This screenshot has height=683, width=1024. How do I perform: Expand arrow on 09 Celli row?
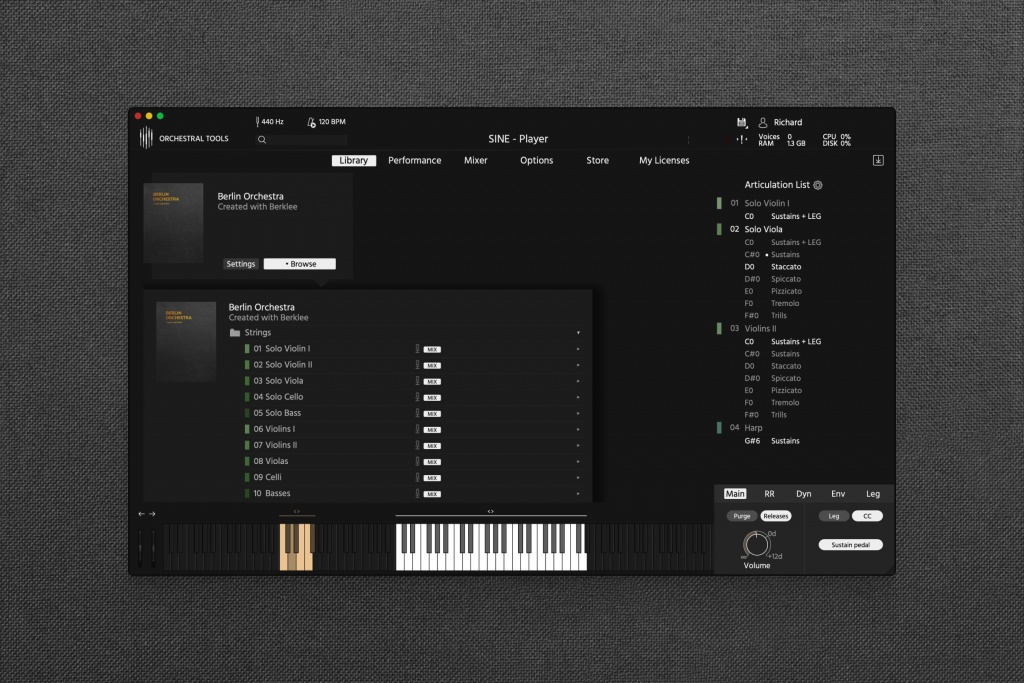point(578,477)
